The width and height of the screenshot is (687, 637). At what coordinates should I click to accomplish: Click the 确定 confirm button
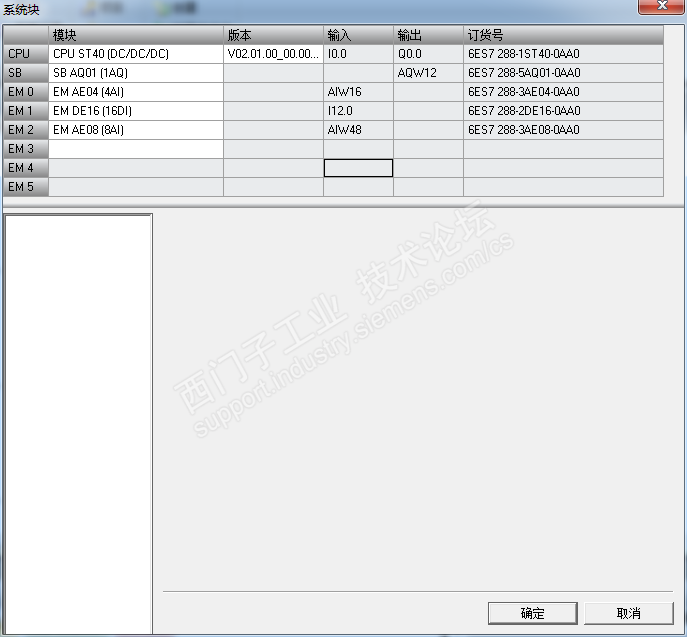coord(532,613)
